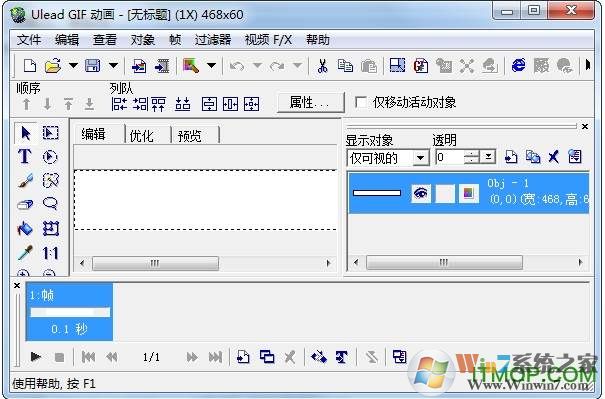Toggle the 仅移动活动对象 checkbox
This screenshot has height=399, width=605.
[x=361, y=102]
